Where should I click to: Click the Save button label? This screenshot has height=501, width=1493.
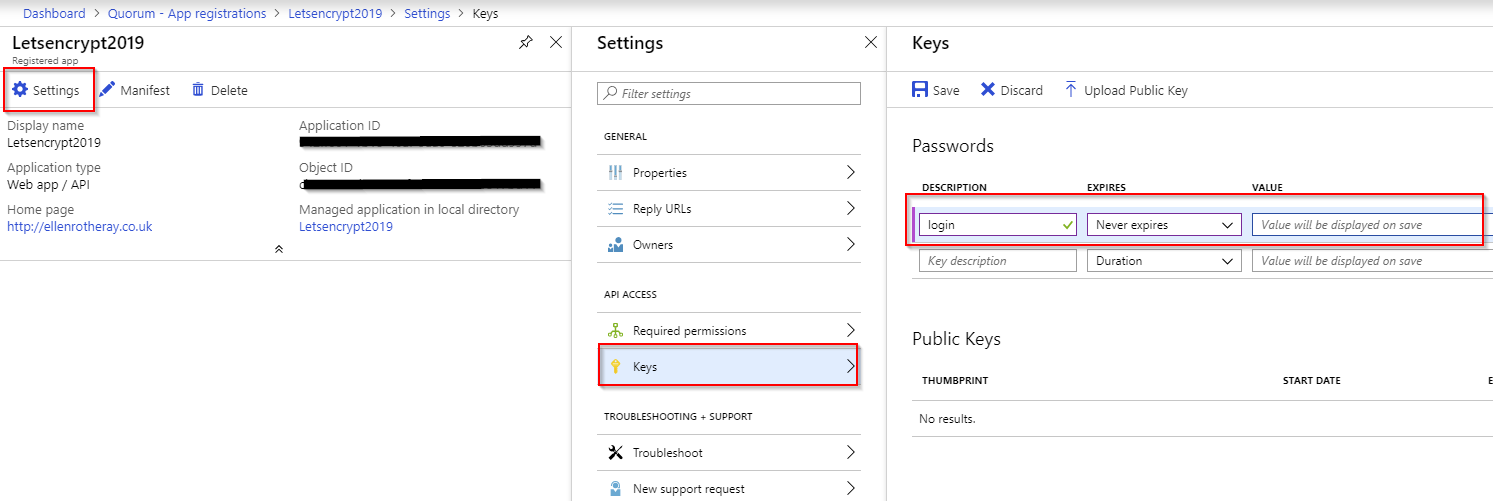point(946,90)
